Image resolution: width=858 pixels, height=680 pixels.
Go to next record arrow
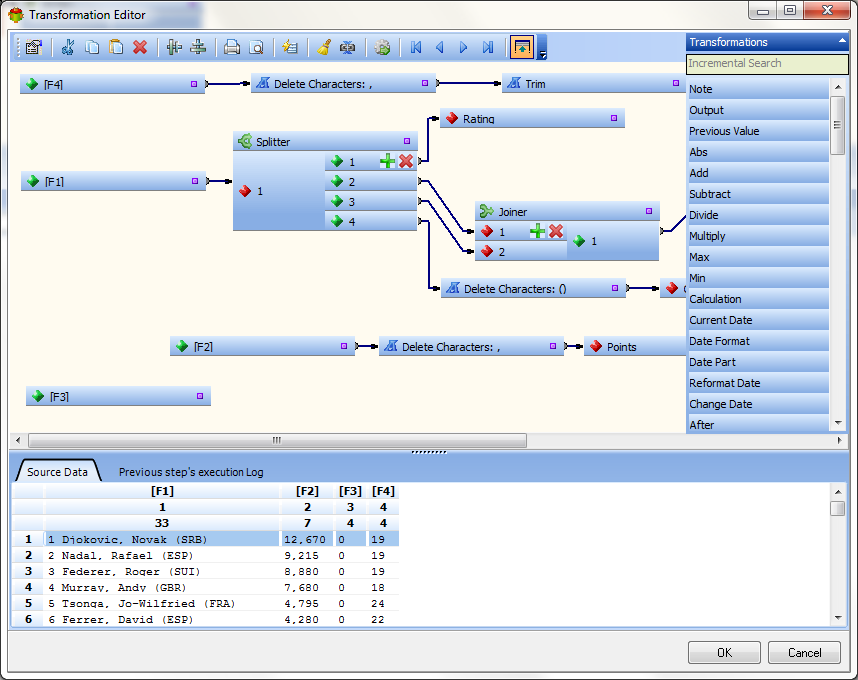tap(463, 48)
